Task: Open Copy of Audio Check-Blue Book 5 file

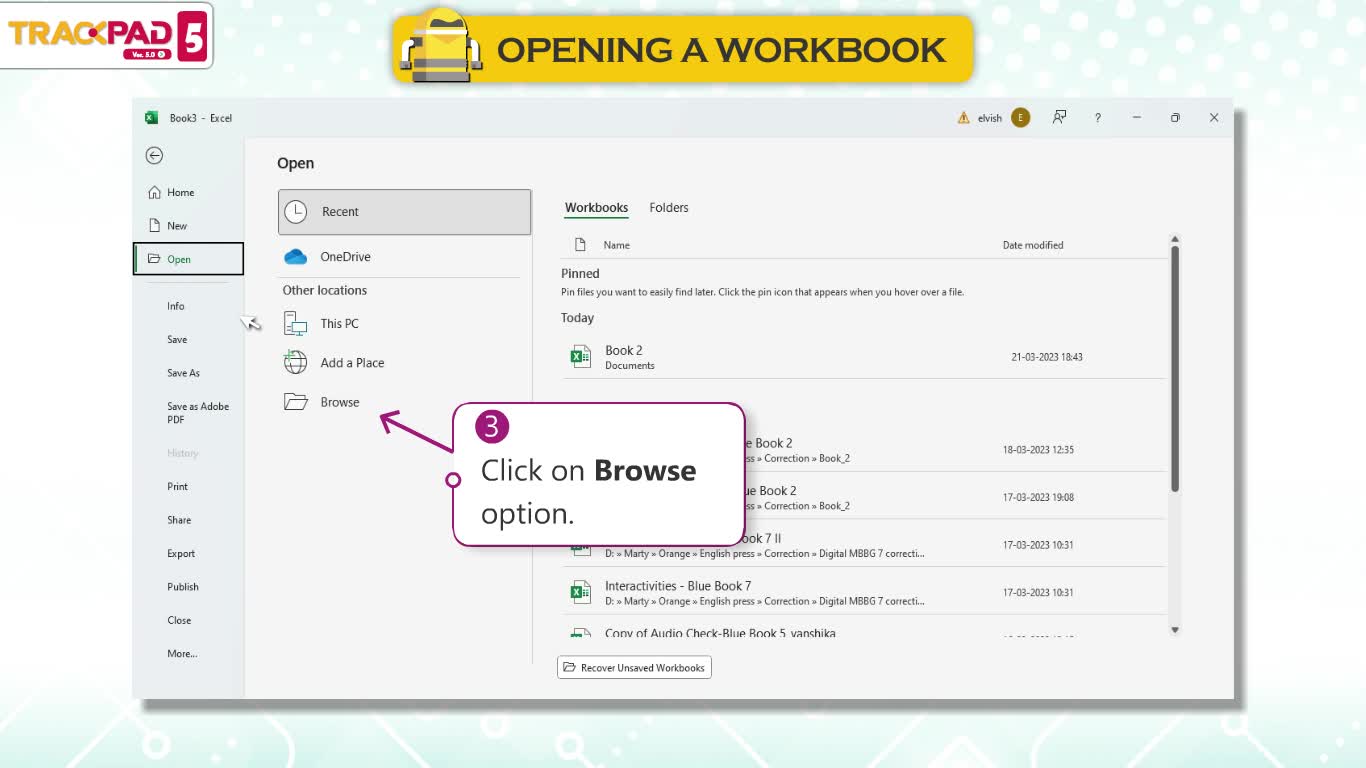Action: tap(863, 632)
